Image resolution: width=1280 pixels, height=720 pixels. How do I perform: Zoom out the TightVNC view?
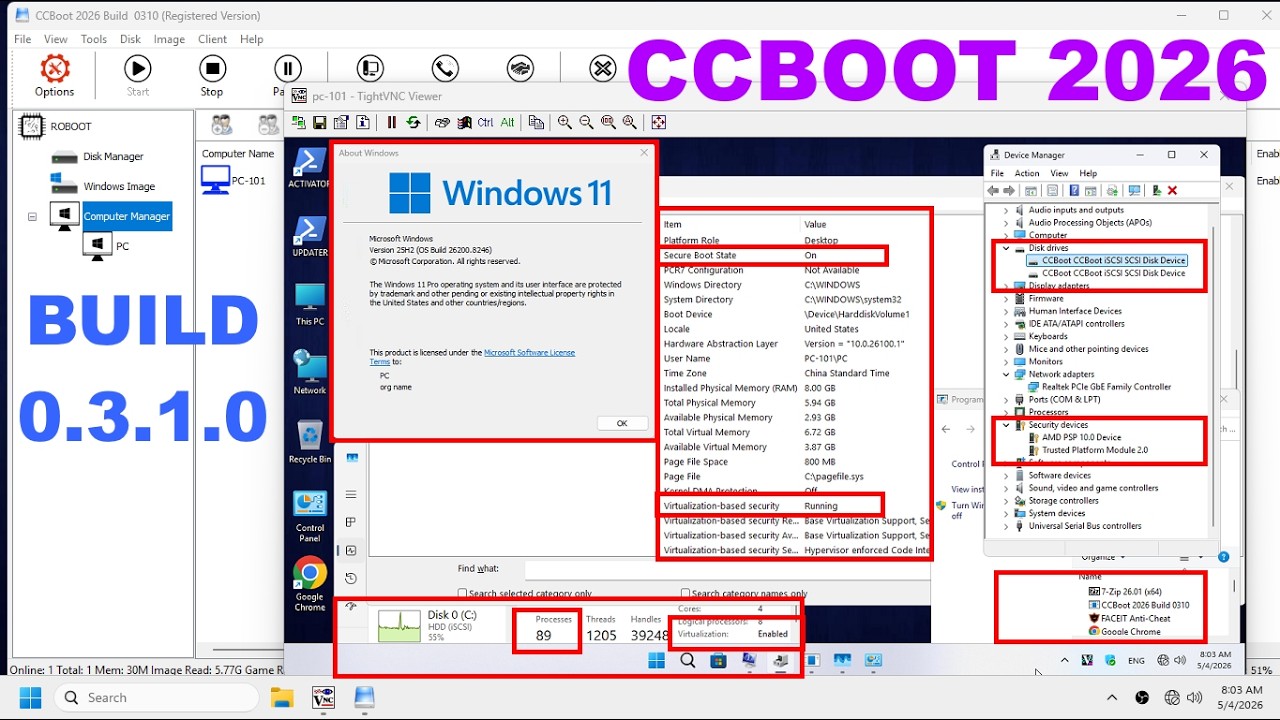click(x=586, y=122)
